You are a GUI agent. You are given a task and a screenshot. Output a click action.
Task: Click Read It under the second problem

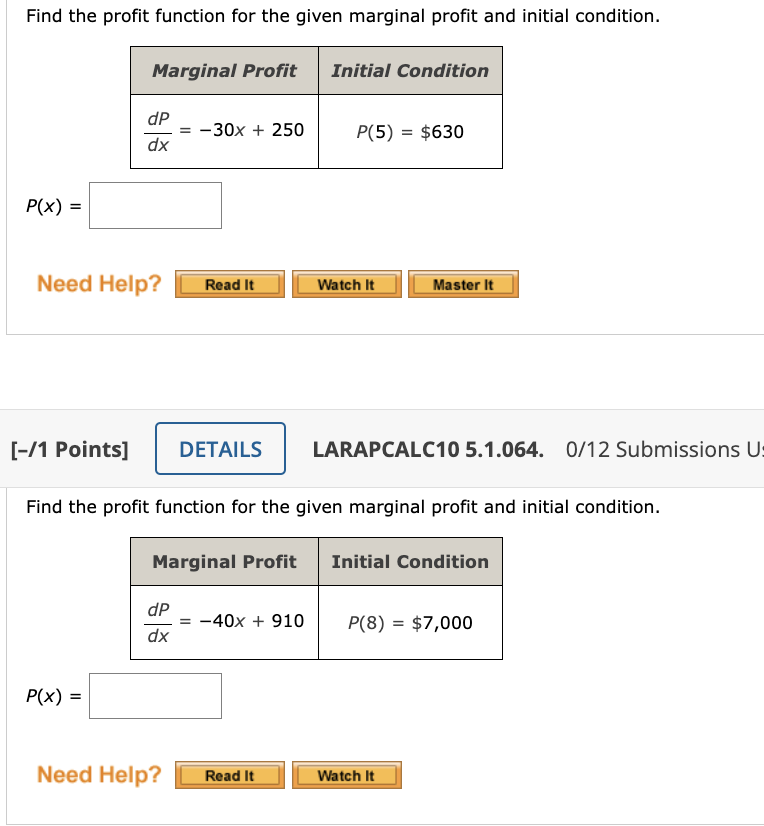pyautogui.click(x=229, y=775)
